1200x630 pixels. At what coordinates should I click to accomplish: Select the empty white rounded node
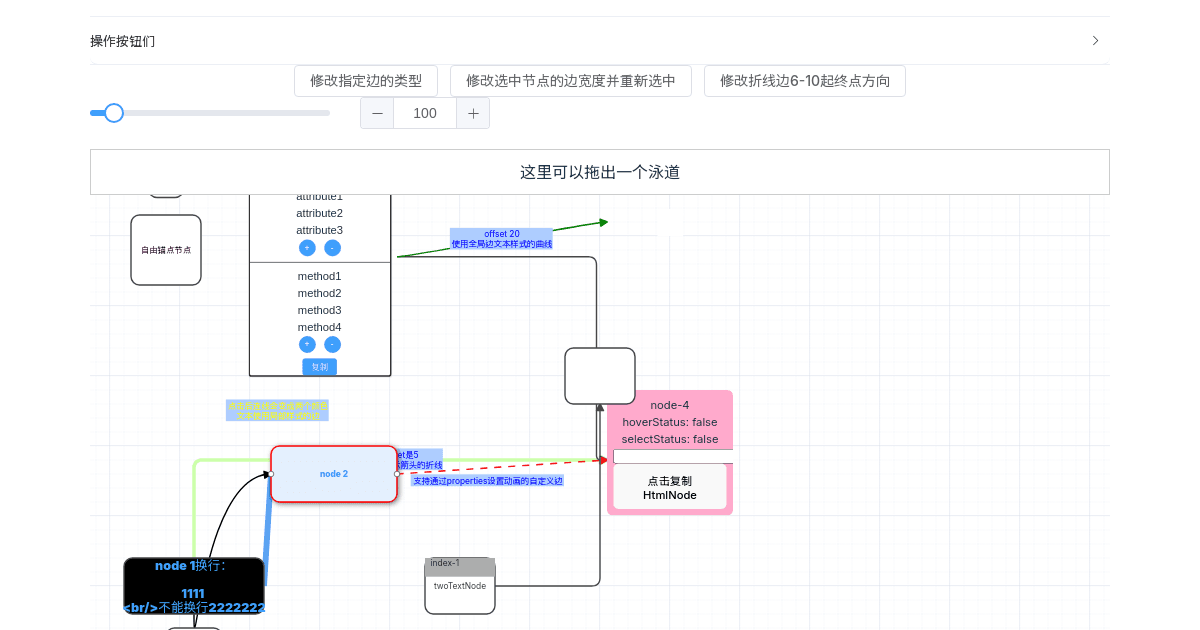tap(600, 376)
